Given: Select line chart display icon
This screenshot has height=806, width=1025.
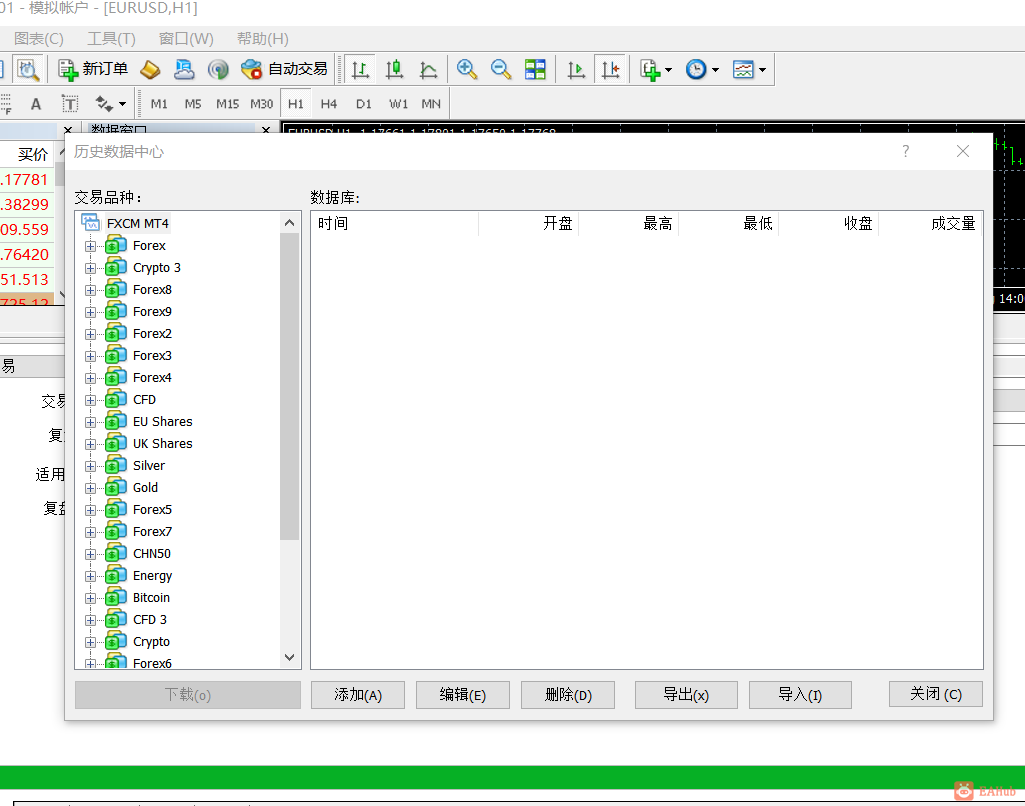Looking at the screenshot, I should (428, 69).
